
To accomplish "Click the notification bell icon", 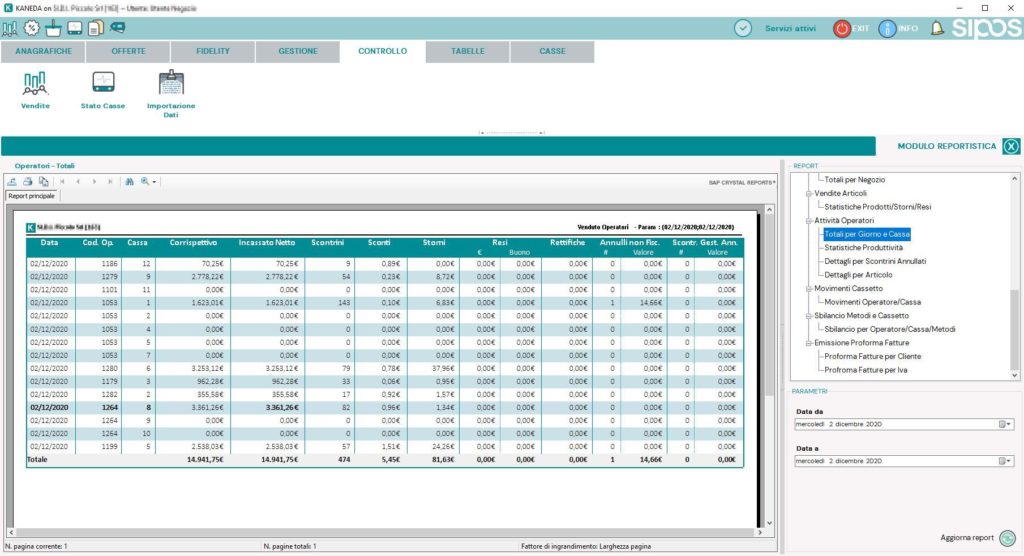I will tap(937, 28).
